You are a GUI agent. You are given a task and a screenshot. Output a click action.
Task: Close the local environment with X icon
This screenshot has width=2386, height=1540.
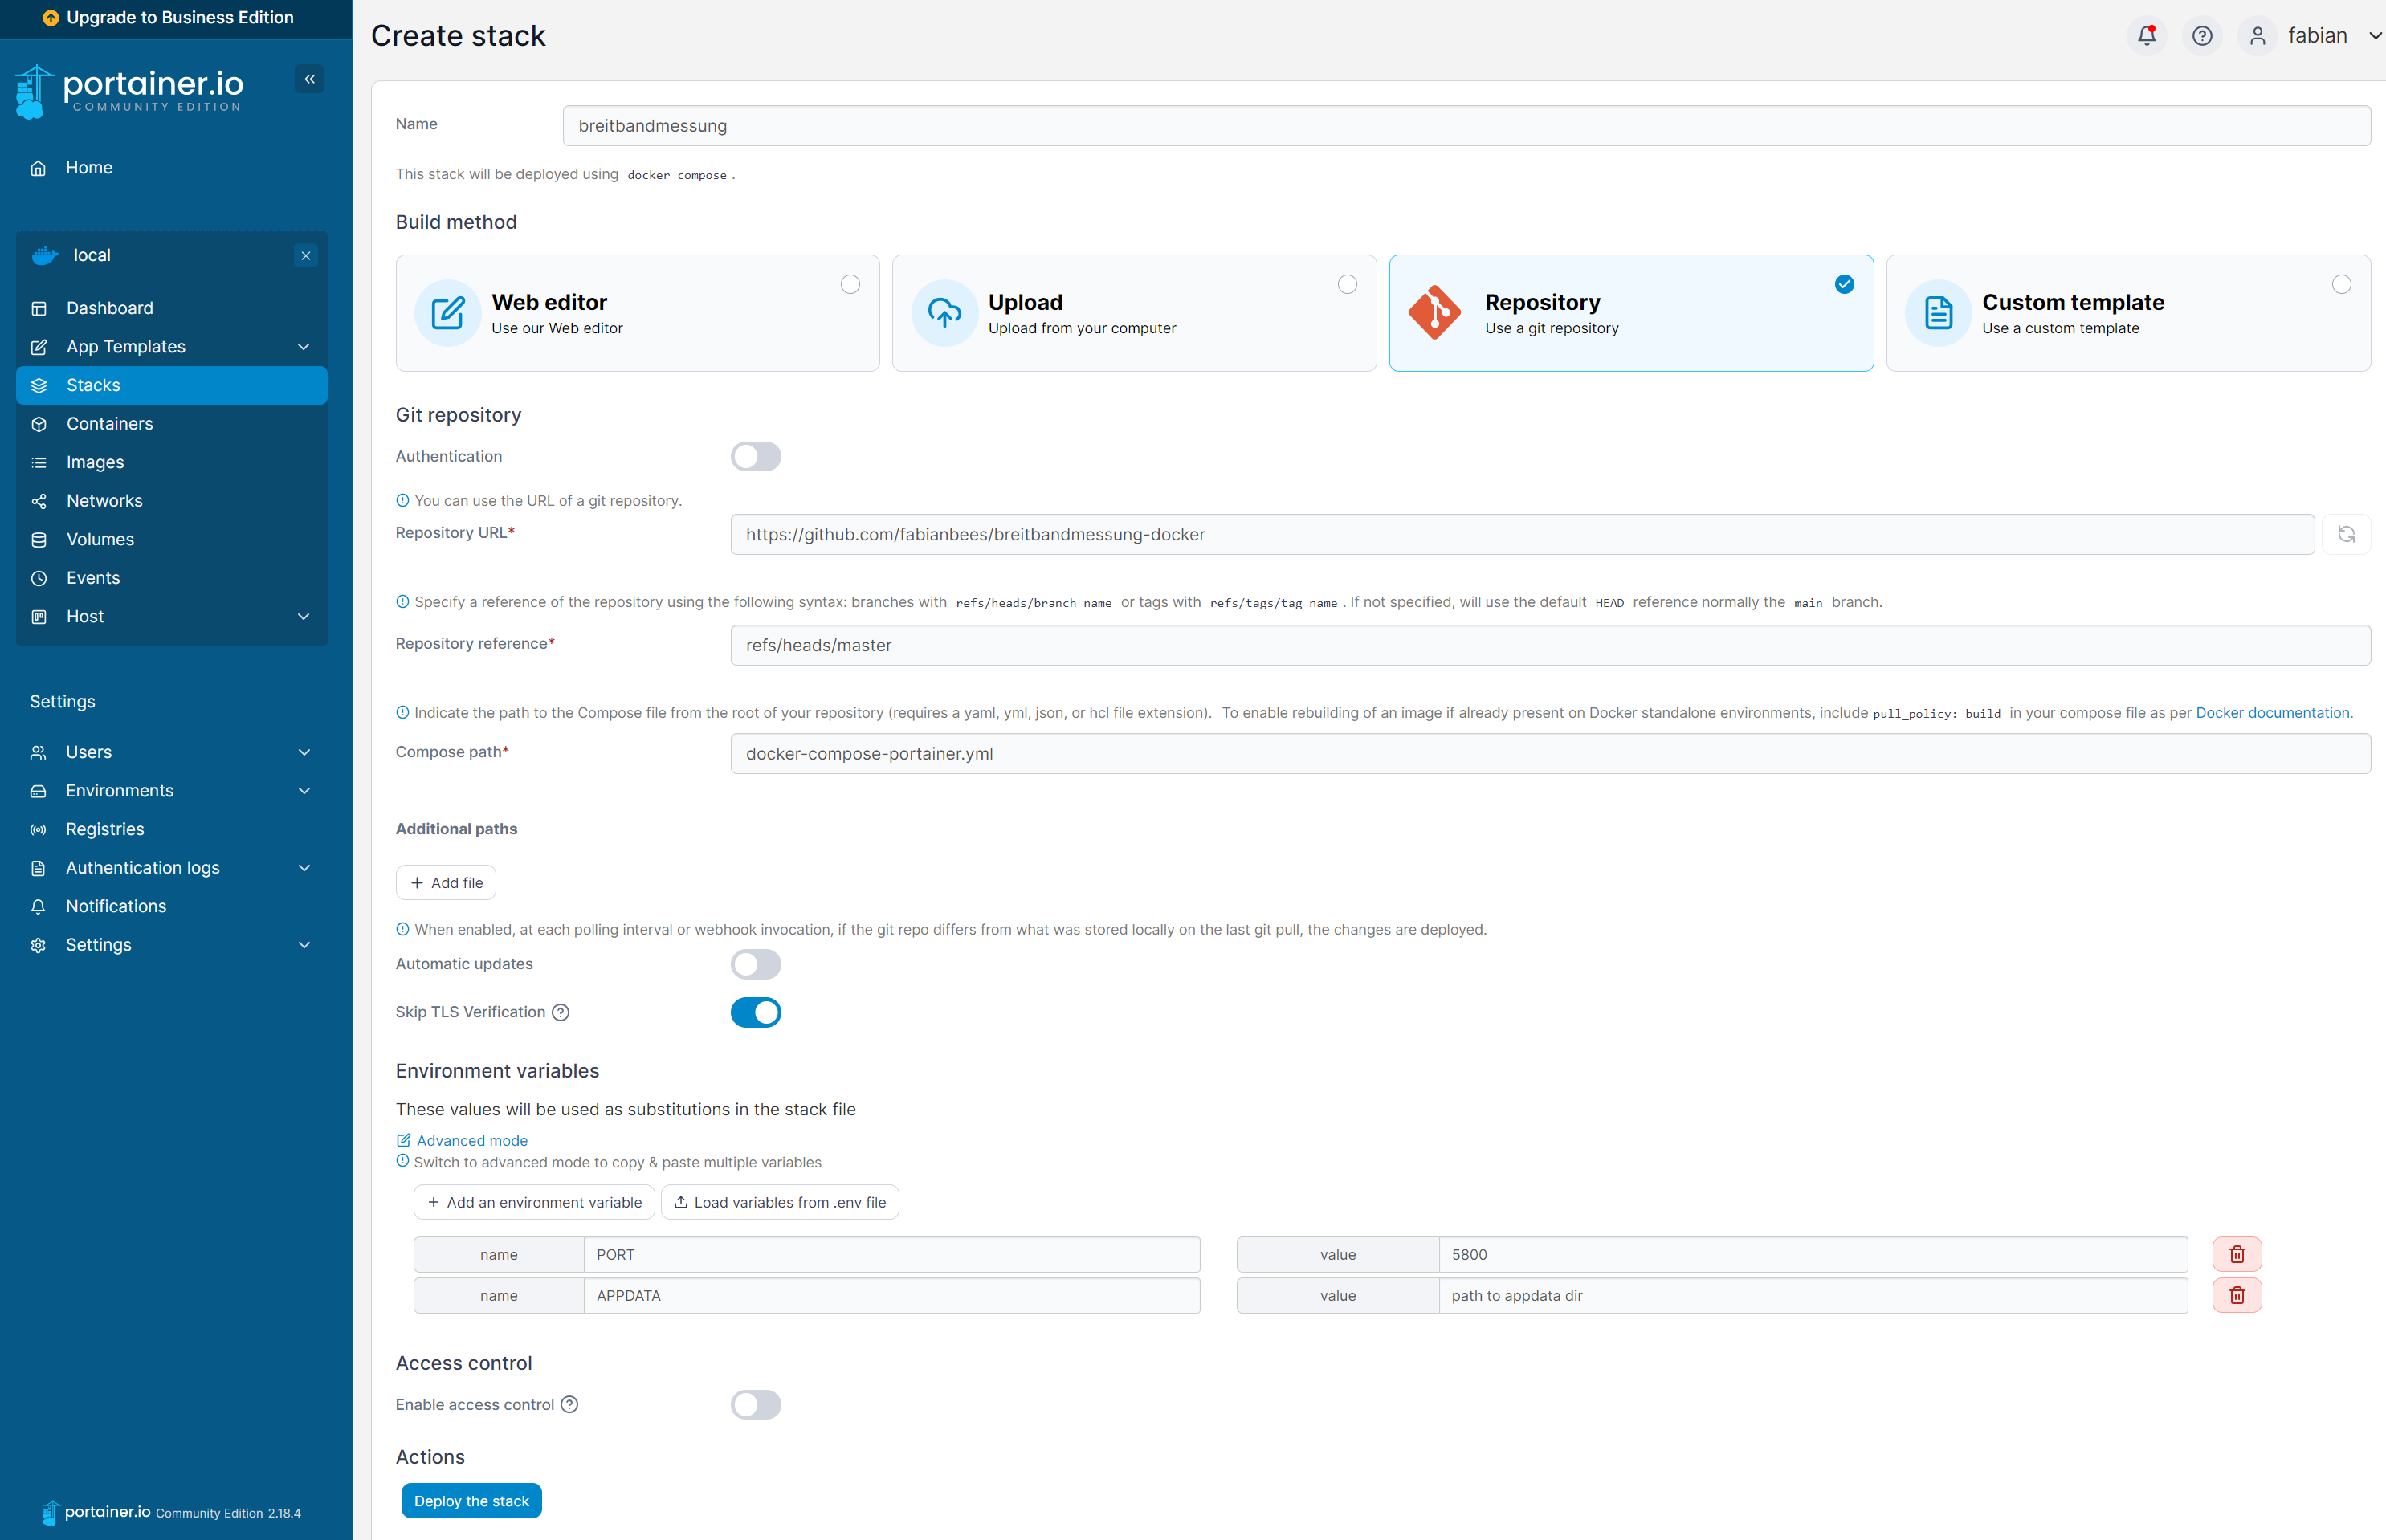point(306,256)
